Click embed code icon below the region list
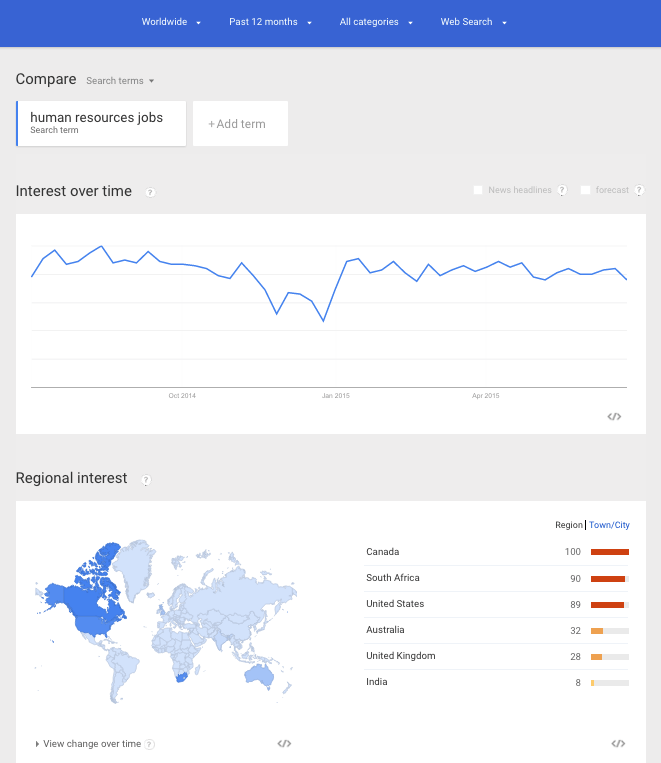This screenshot has width=661, height=763. (x=618, y=743)
